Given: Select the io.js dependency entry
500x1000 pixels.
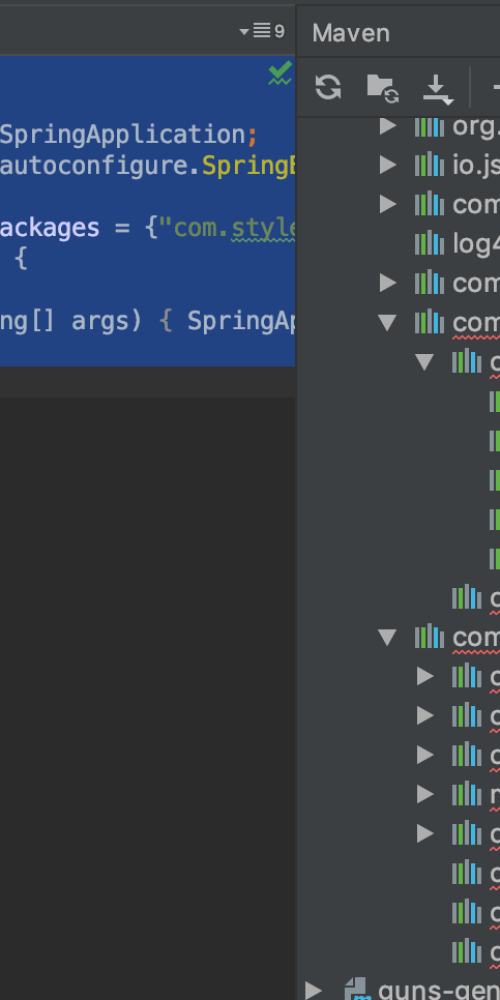Looking at the screenshot, I should click(x=457, y=165).
